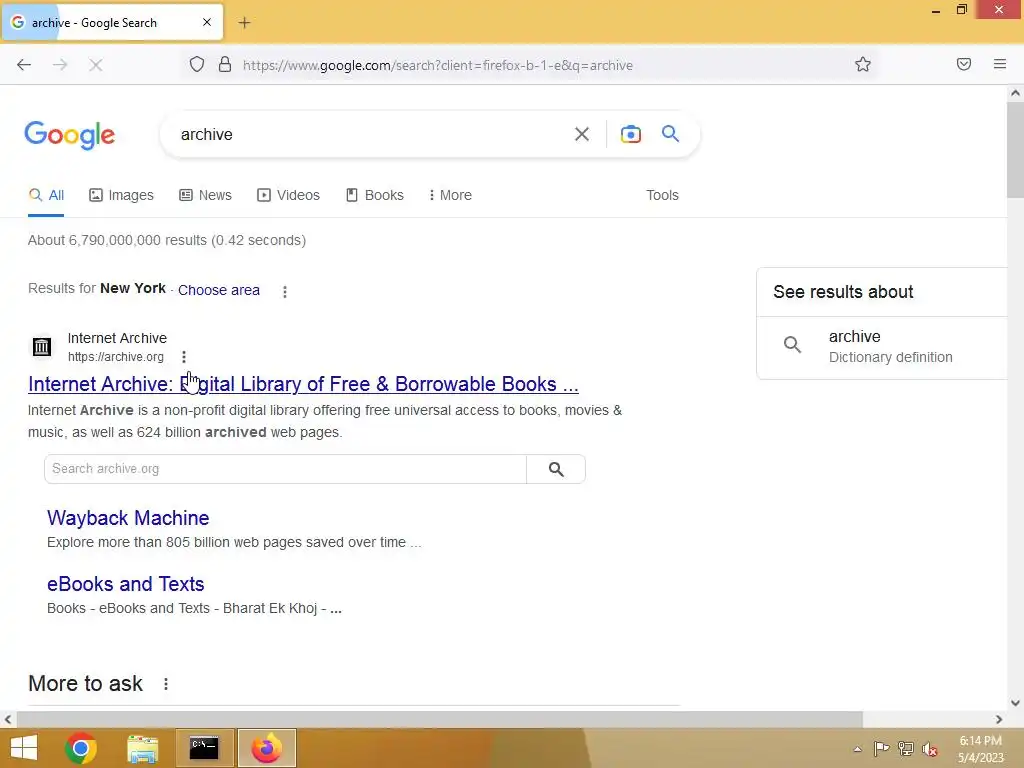Click scrollbar down arrow
Image resolution: width=1024 pixels, height=768 pixels.
1015,703
